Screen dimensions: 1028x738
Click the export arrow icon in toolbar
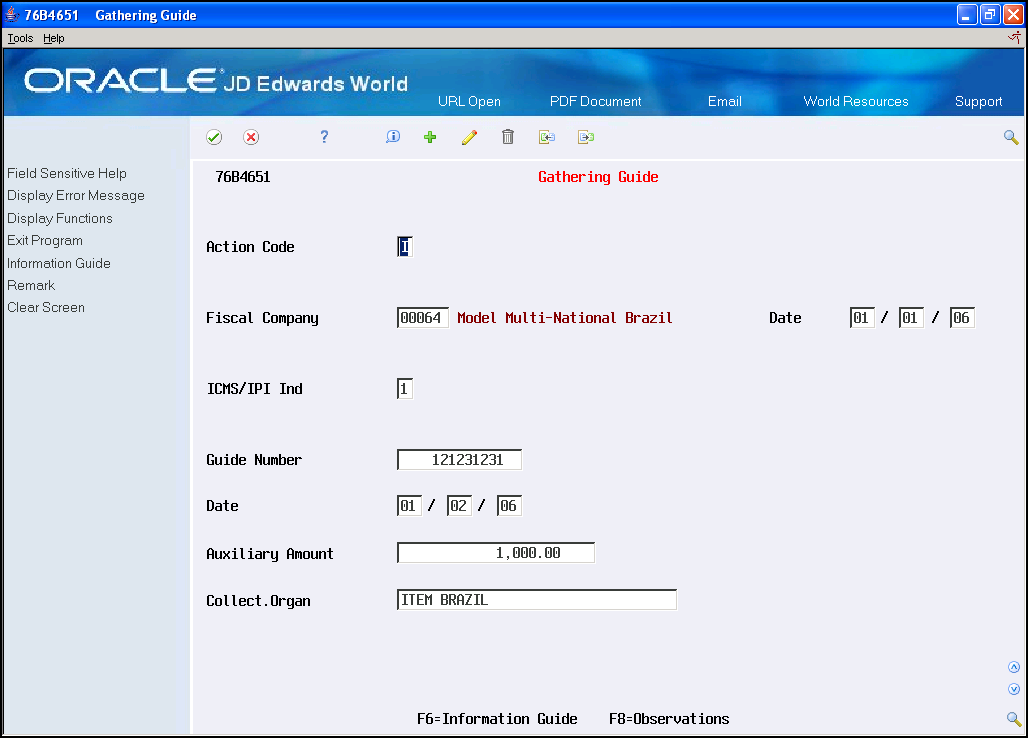click(x=586, y=137)
